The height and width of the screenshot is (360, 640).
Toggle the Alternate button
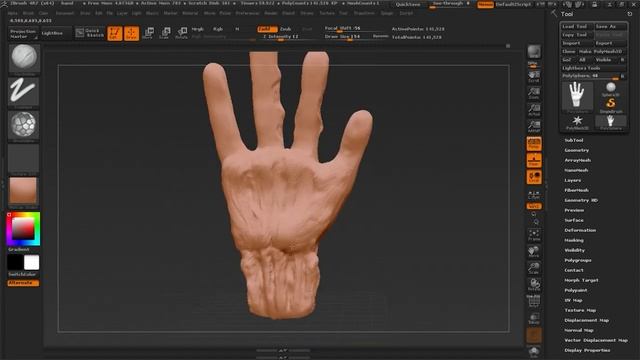click(x=23, y=283)
